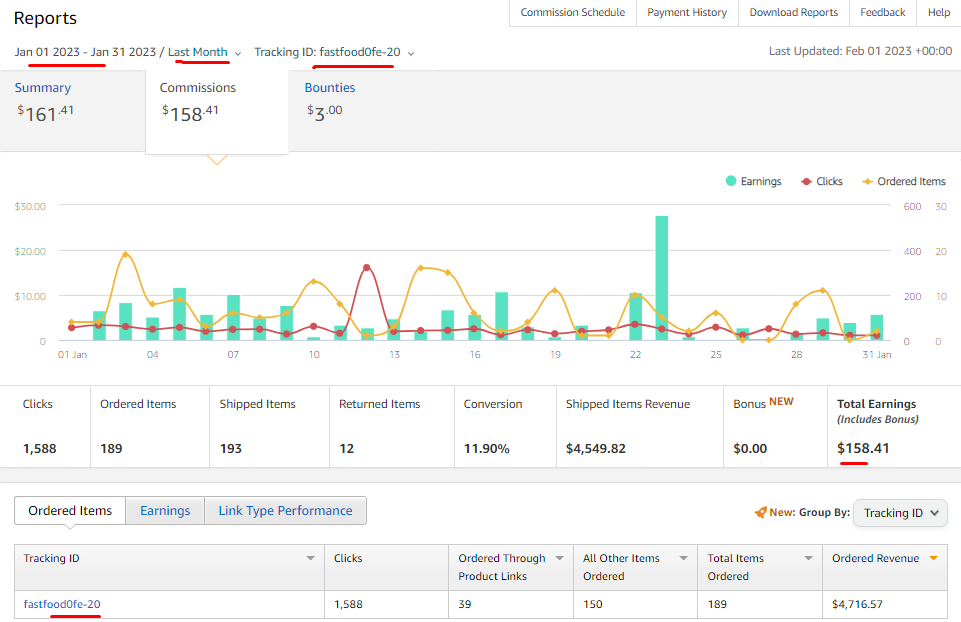Sort by Total Items Ordered arrow
The height and width of the screenshot is (622, 961).
pos(808,558)
